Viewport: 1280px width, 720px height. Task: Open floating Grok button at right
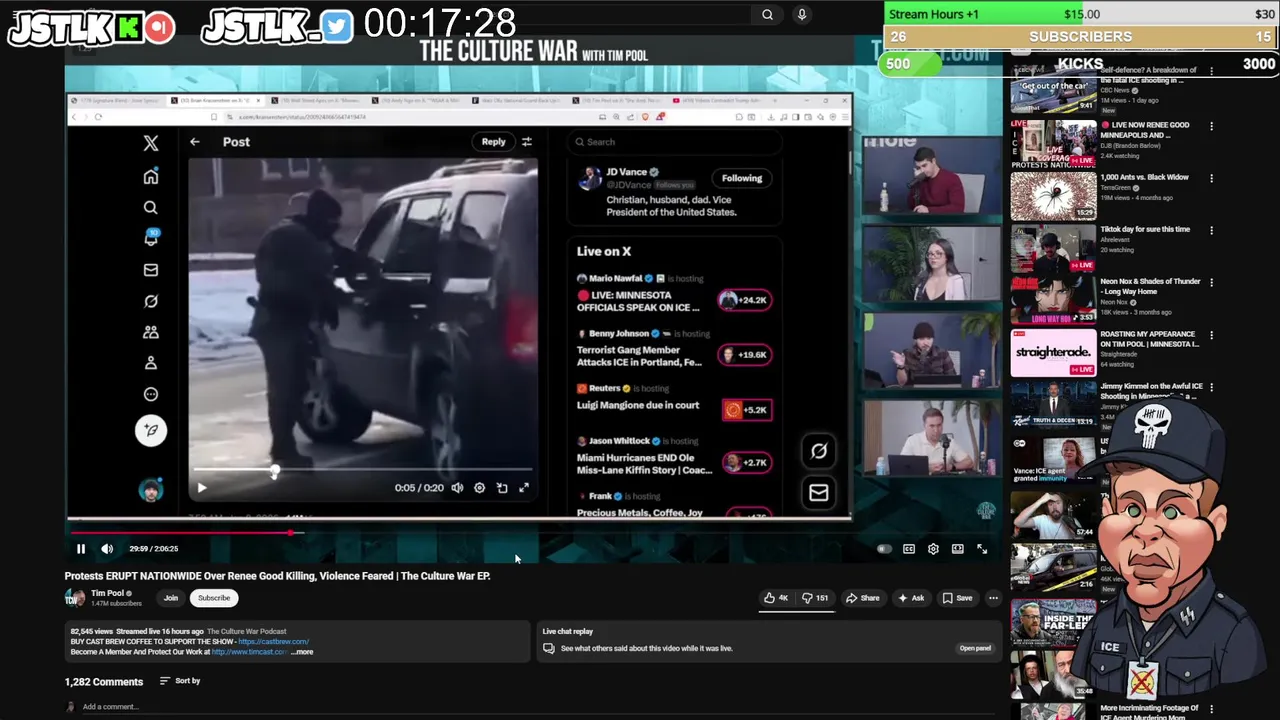(818, 451)
